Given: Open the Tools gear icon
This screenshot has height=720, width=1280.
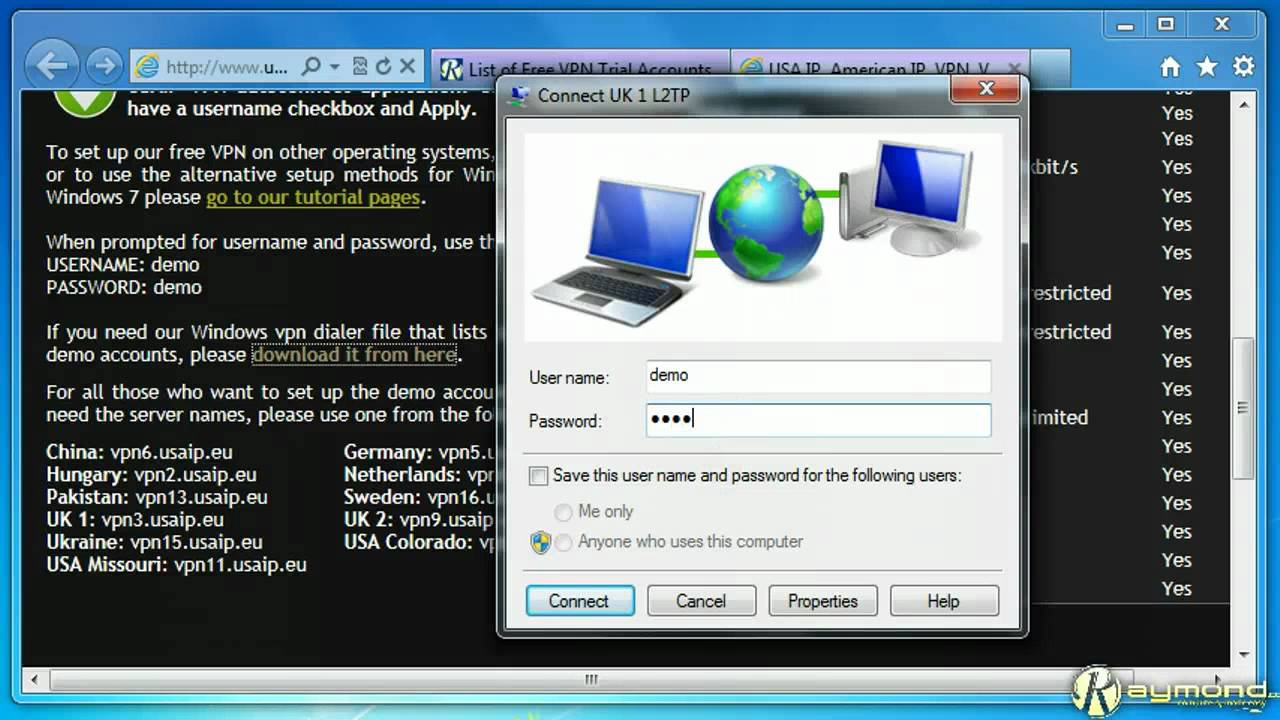Looking at the screenshot, I should click(x=1244, y=67).
